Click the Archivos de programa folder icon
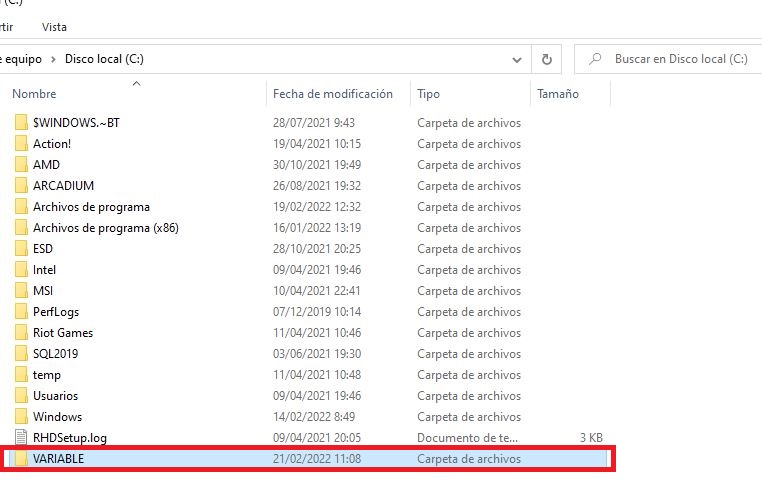 click(x=21, y=207)
